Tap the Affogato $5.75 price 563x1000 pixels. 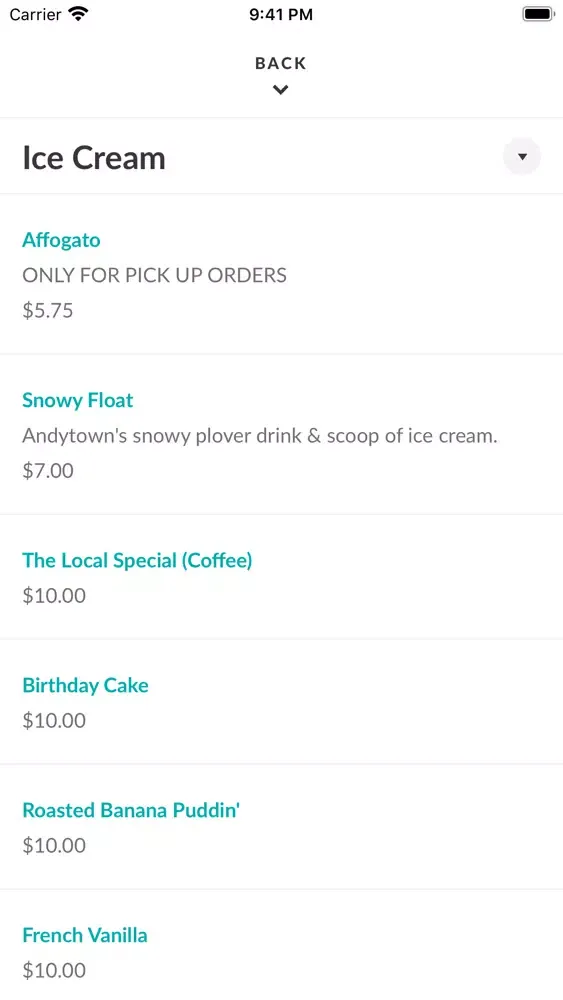pos(48,311)
